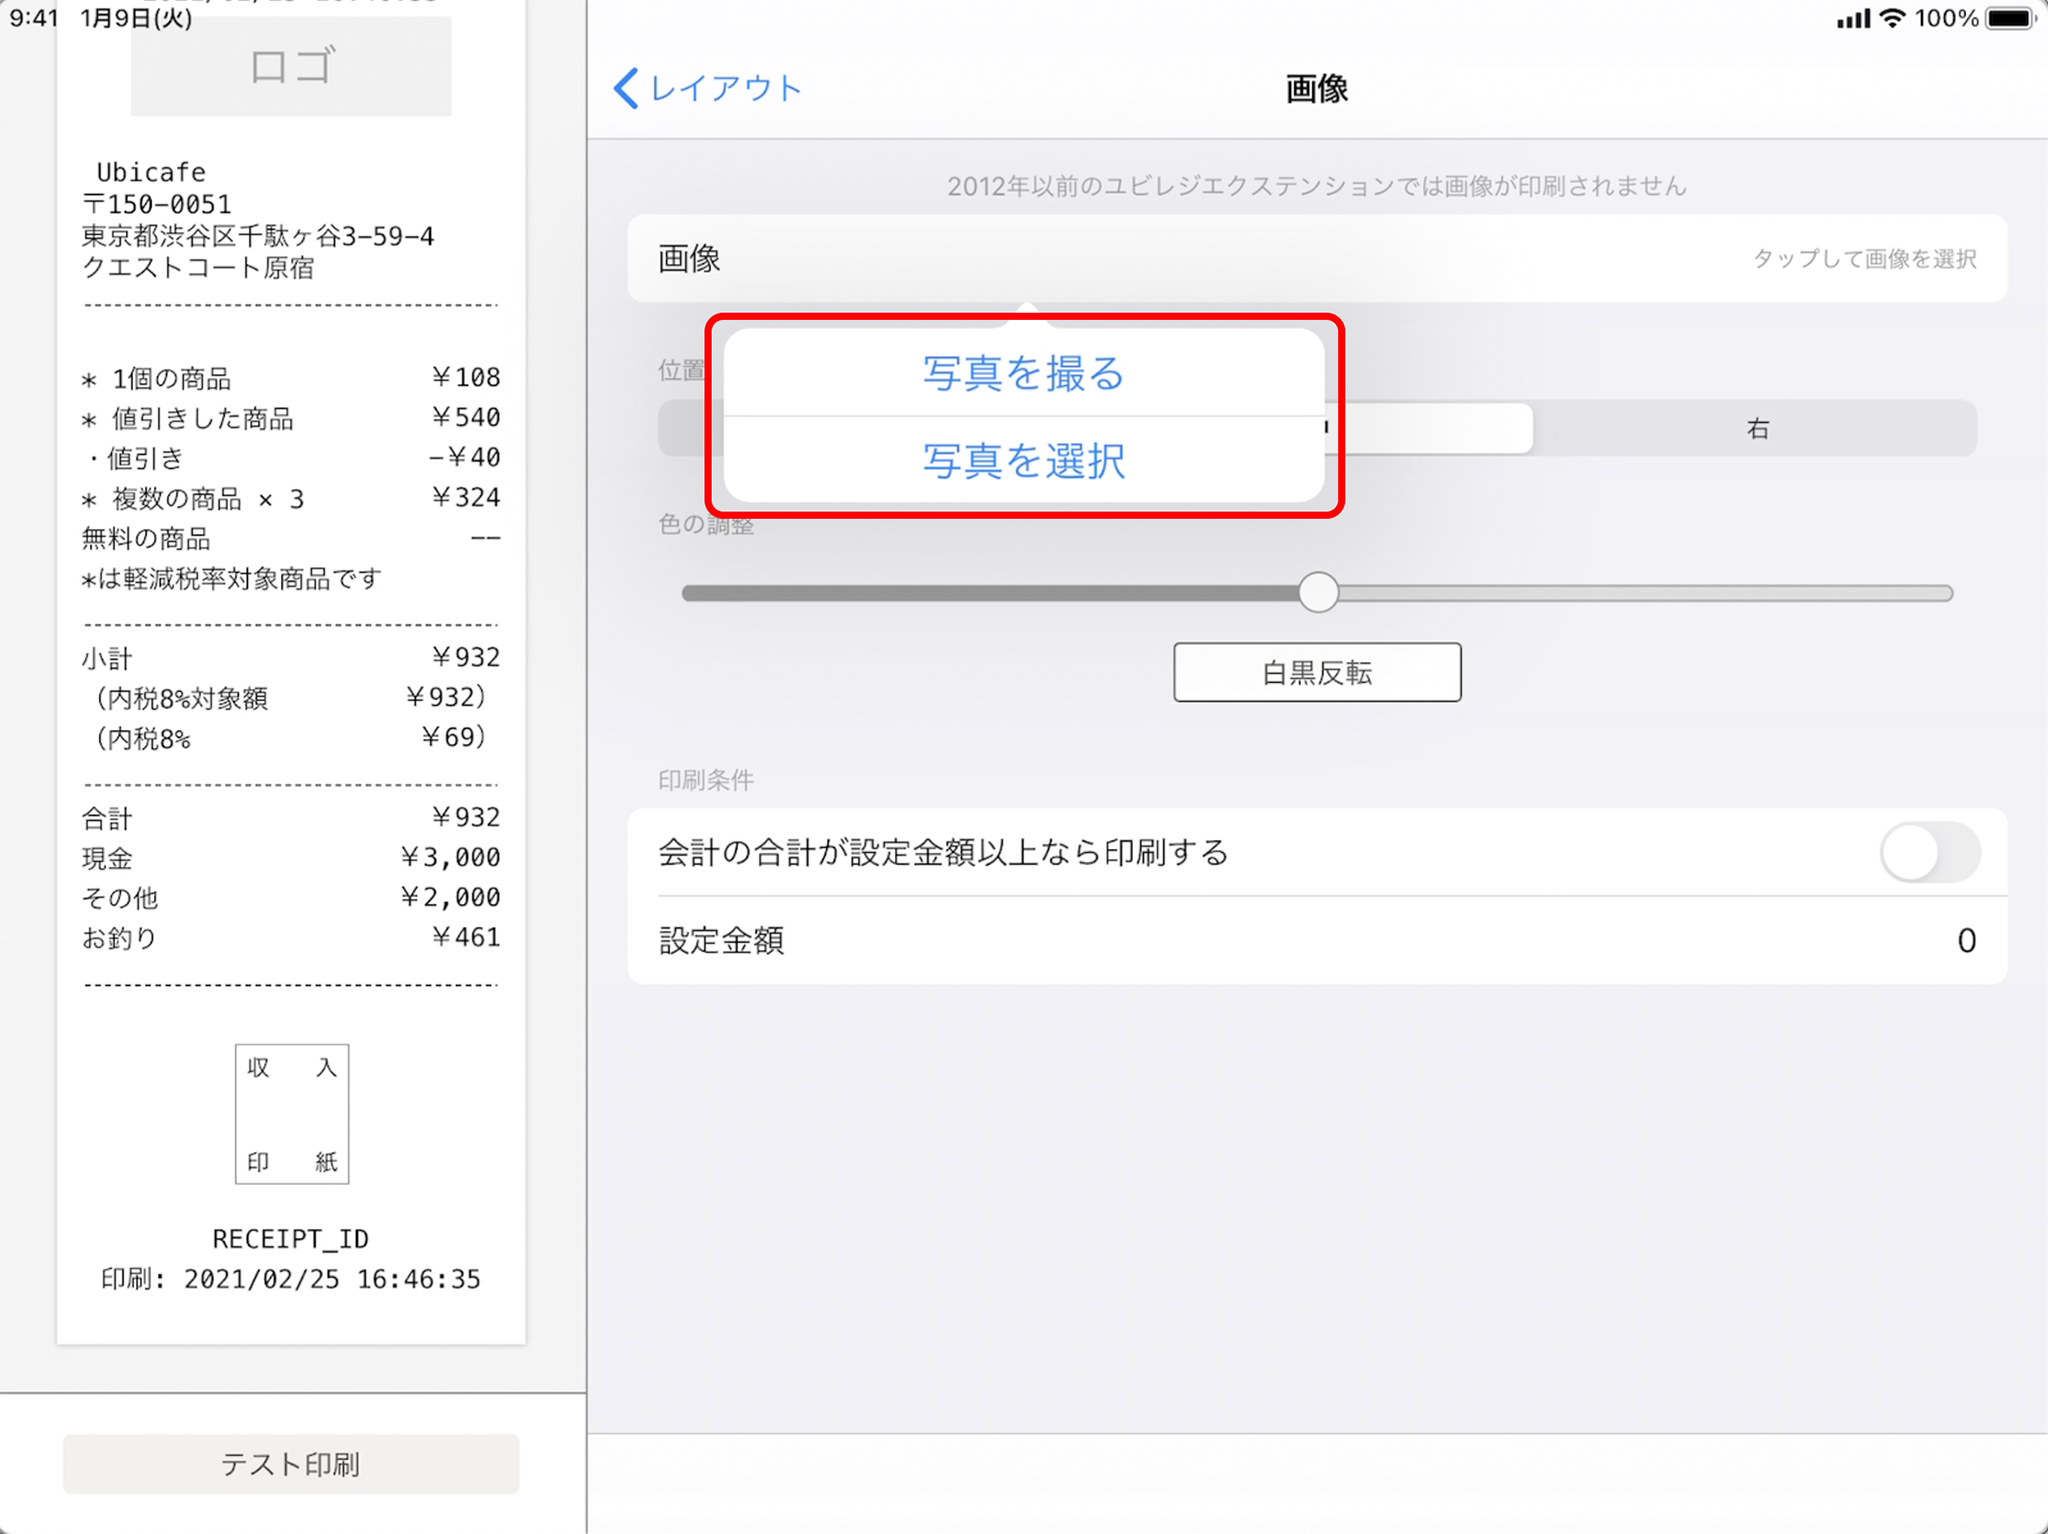Tap the Ubicafe store name text
Viewport: 2048px width, 1534px height.
[151, 172]
